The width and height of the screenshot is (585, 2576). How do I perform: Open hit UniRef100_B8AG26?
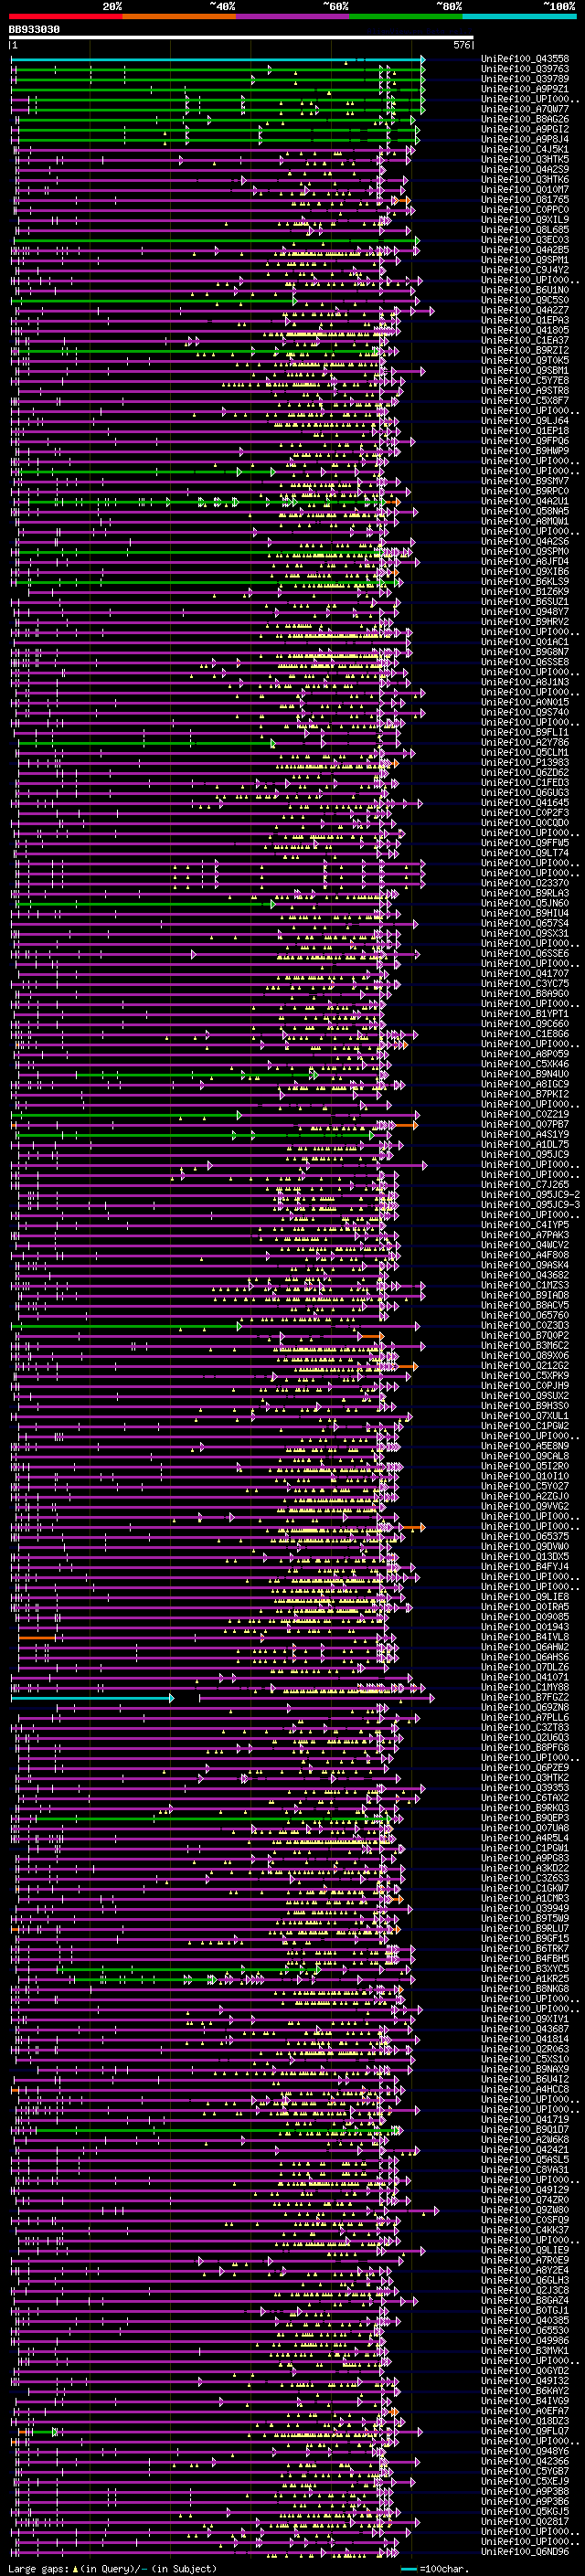[525, 119]
